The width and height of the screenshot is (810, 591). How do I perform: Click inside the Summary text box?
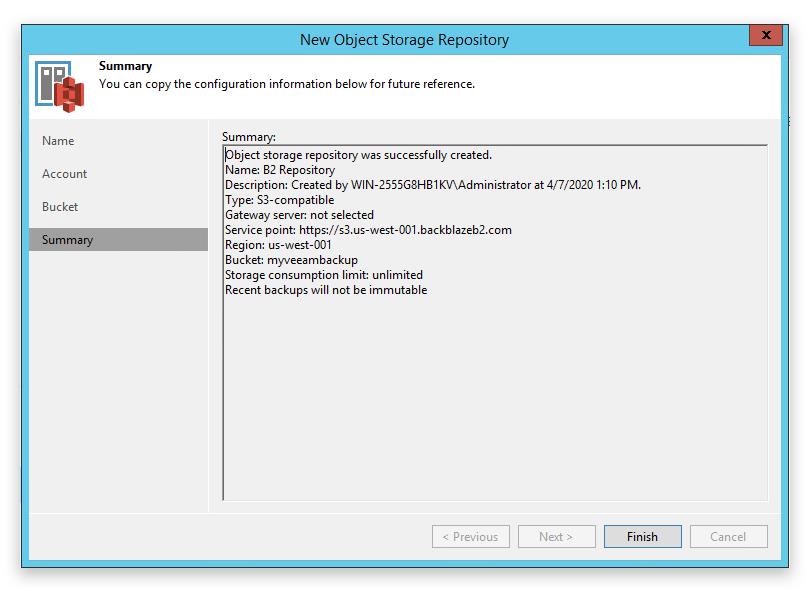point(495,323)
